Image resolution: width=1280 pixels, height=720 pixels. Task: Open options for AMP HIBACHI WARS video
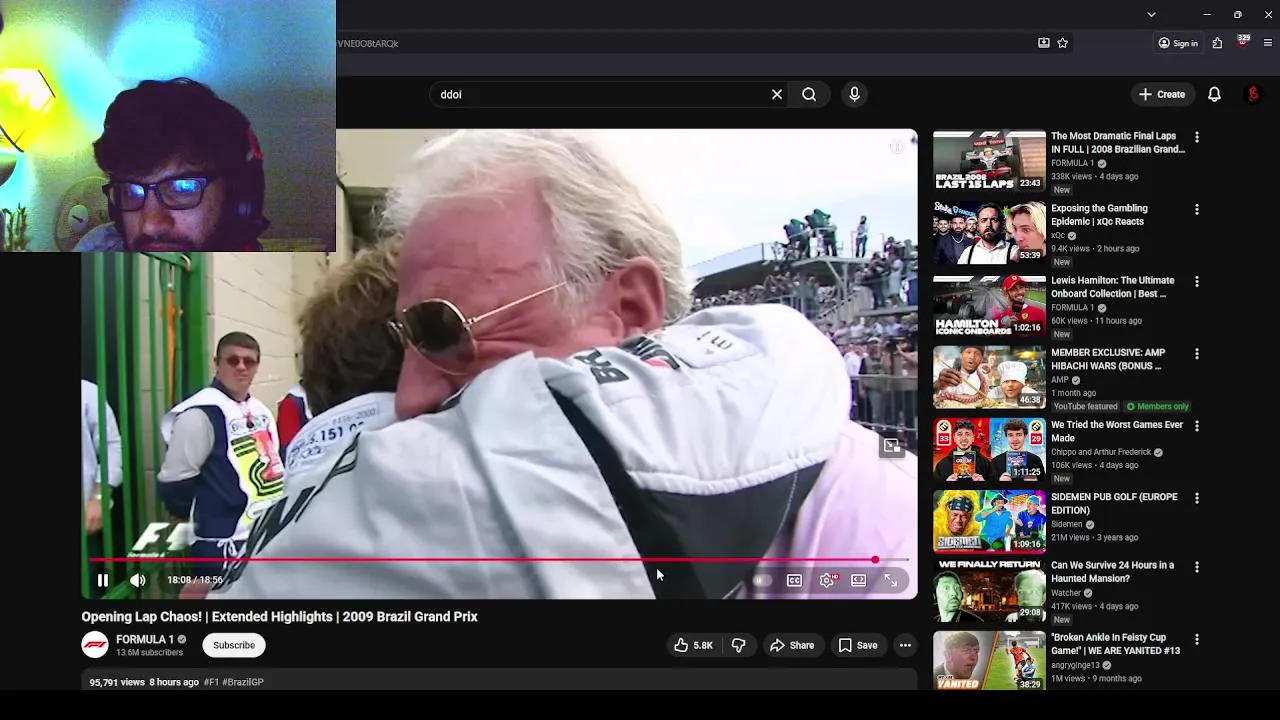1196,354
